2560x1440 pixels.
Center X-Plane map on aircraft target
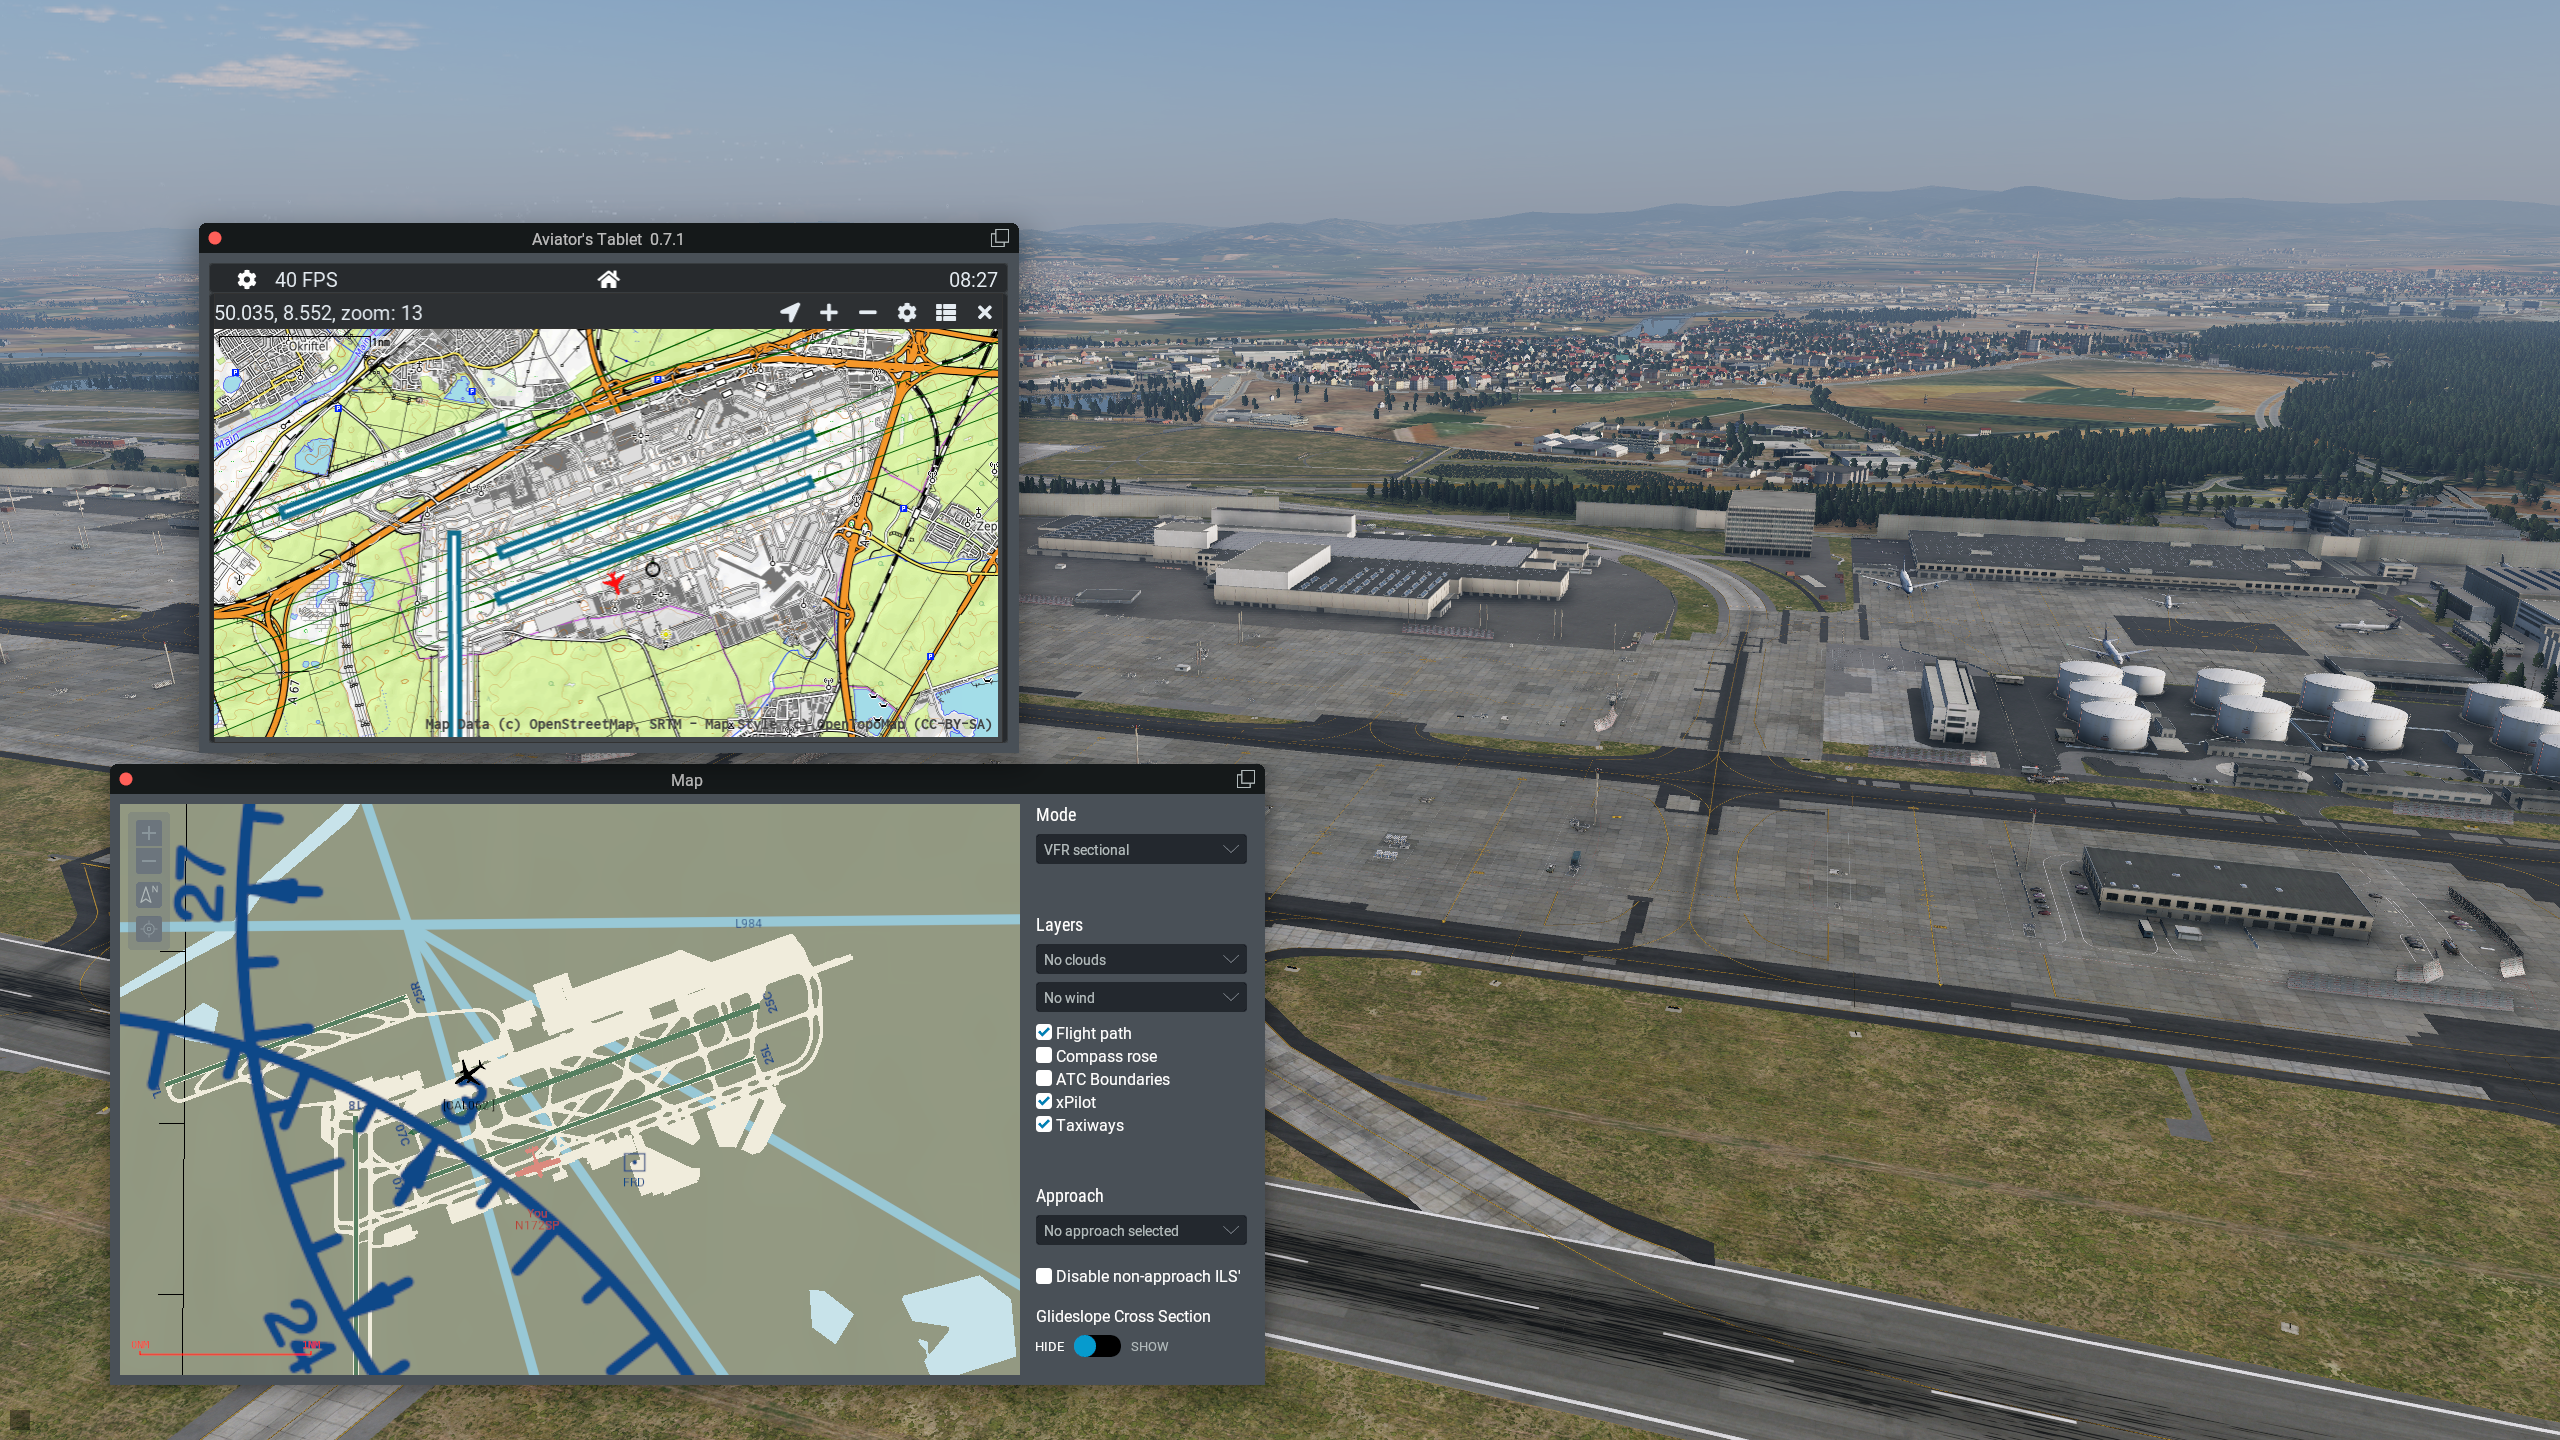pos(149,929)
